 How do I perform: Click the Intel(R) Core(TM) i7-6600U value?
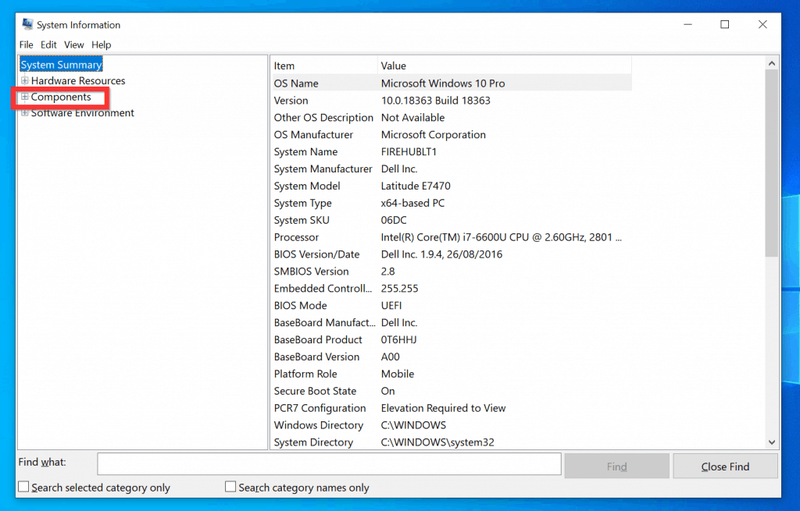coord(502,237)
